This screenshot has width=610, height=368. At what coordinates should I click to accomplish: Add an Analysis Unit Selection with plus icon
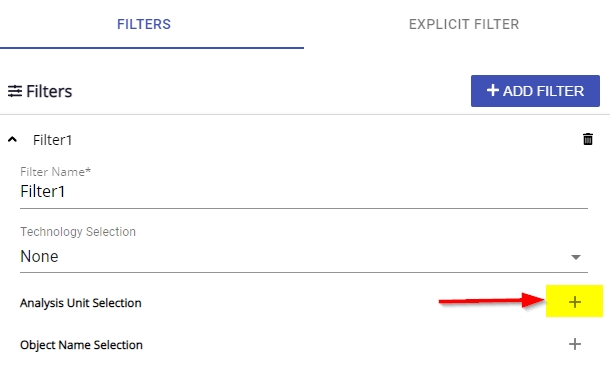pyautogui.click(x=575, y=302)
